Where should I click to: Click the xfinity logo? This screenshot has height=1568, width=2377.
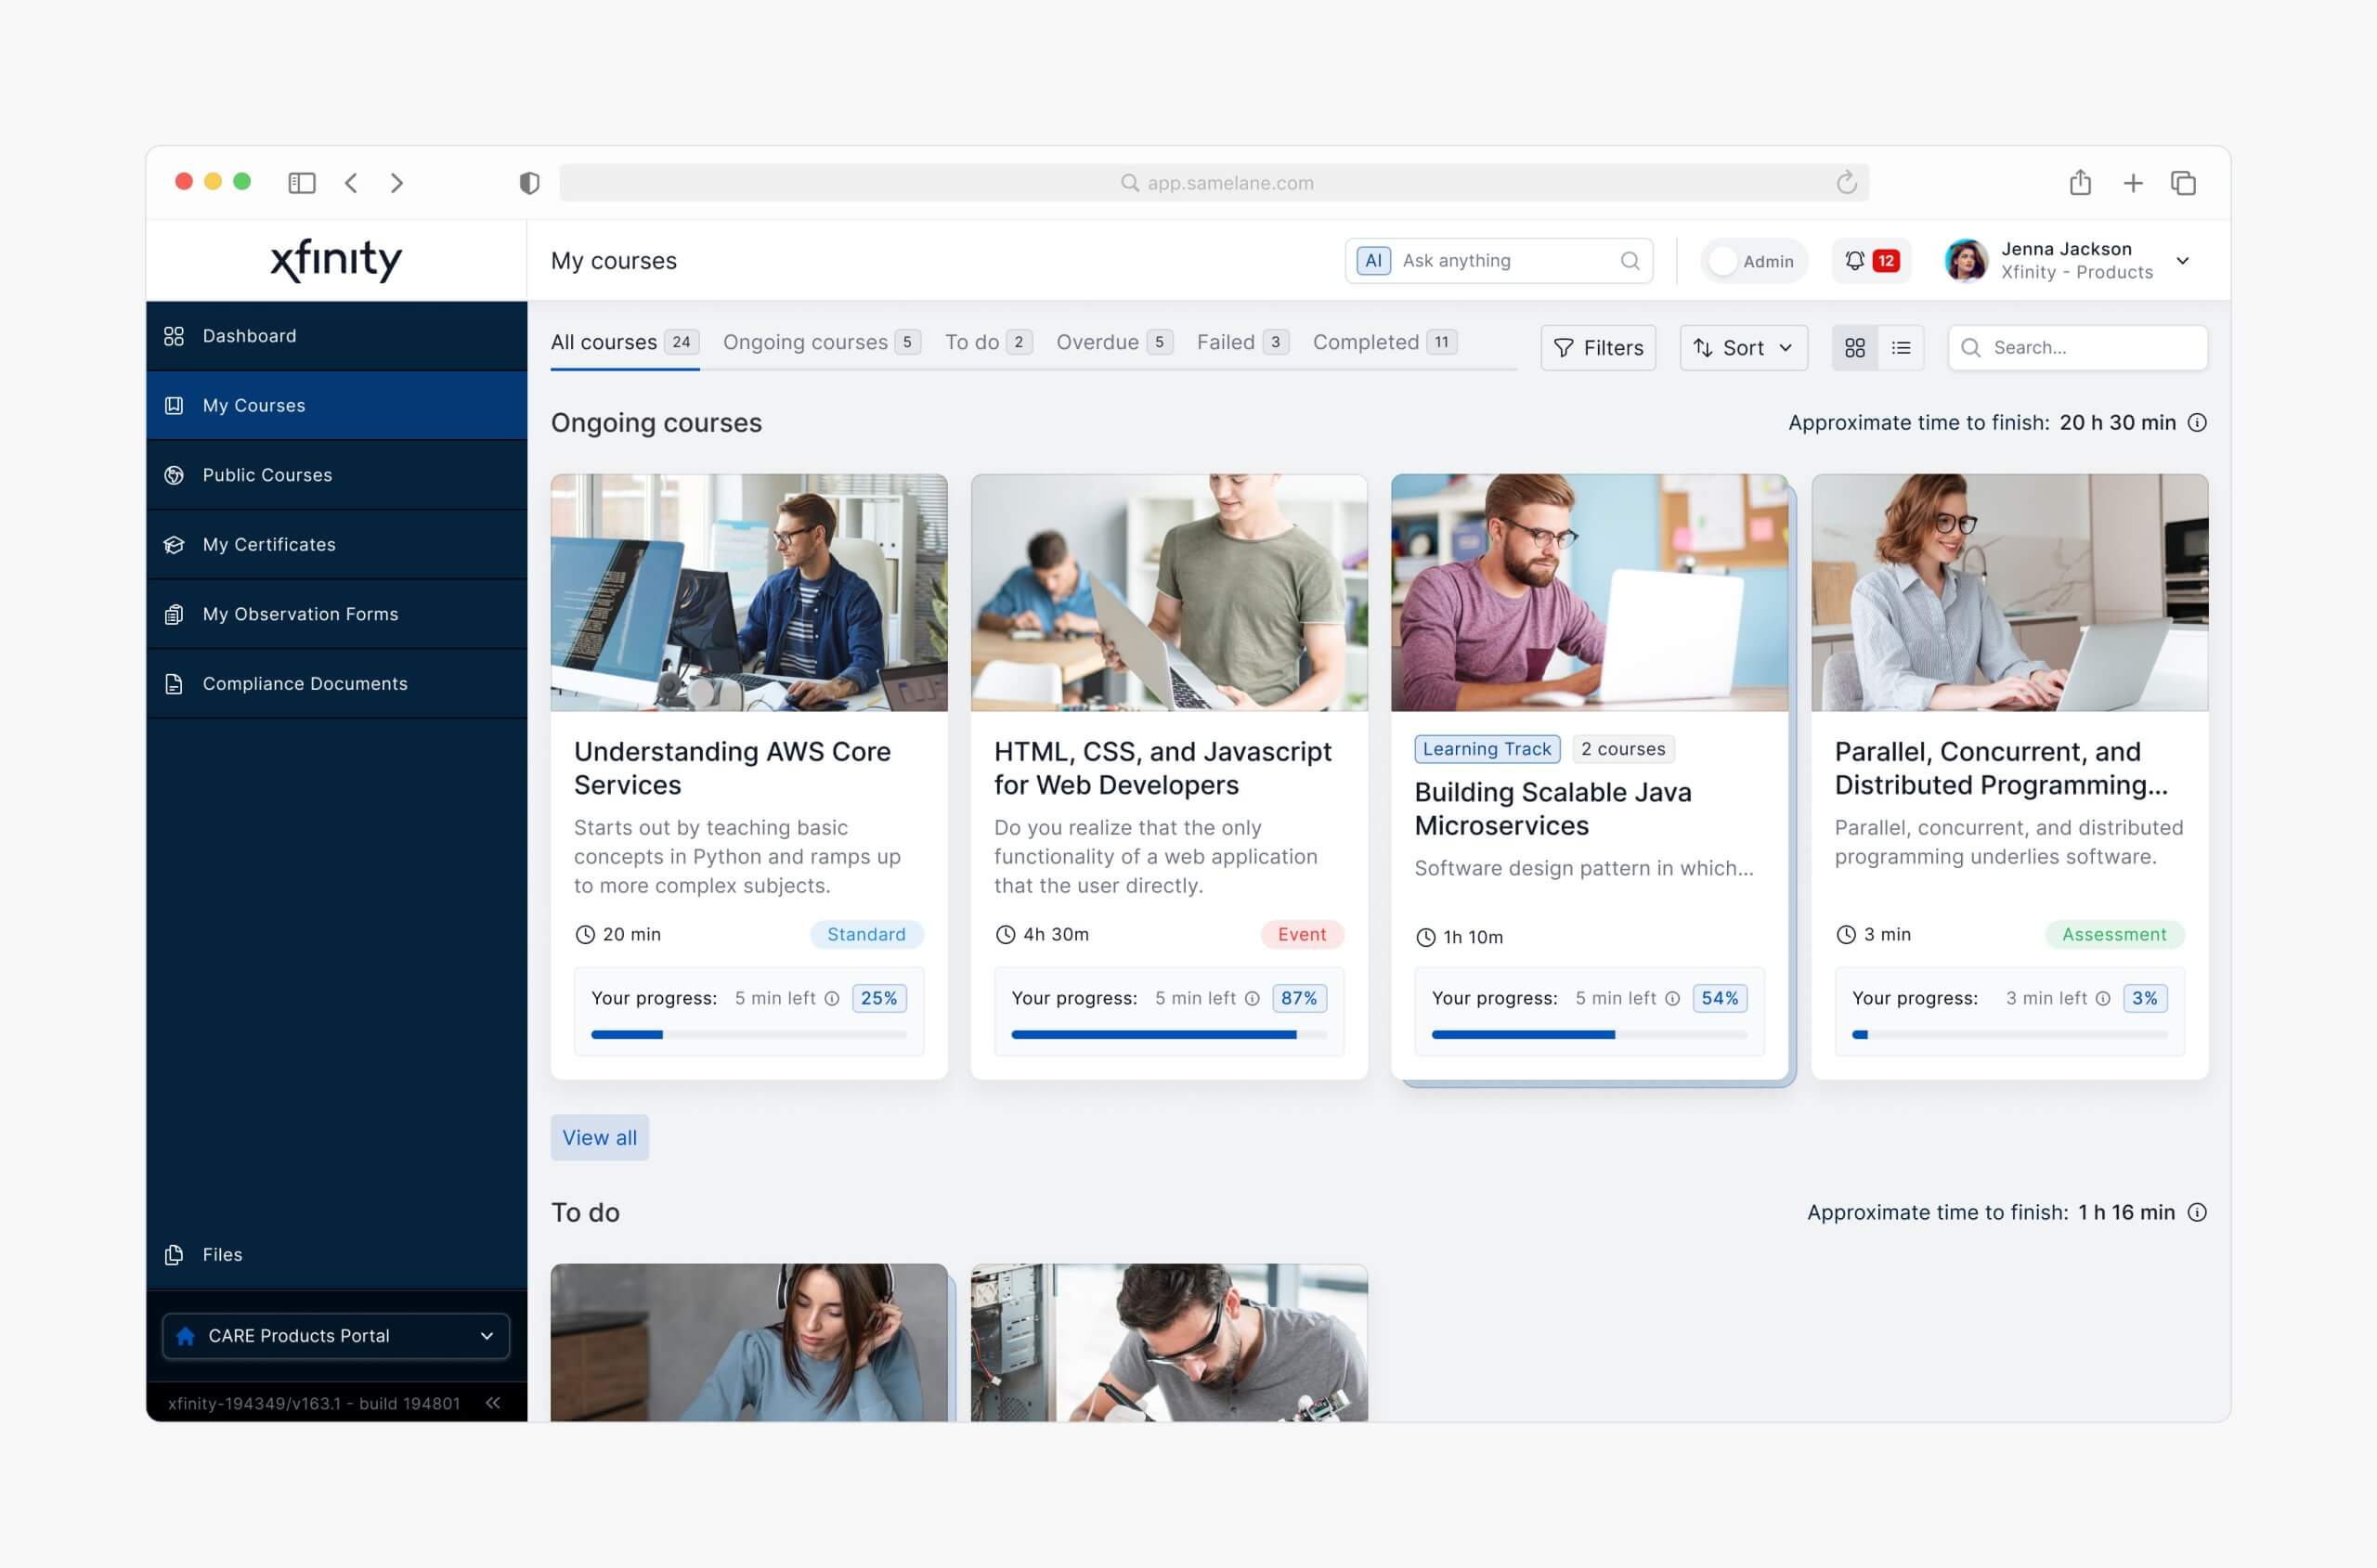(336, 260)
